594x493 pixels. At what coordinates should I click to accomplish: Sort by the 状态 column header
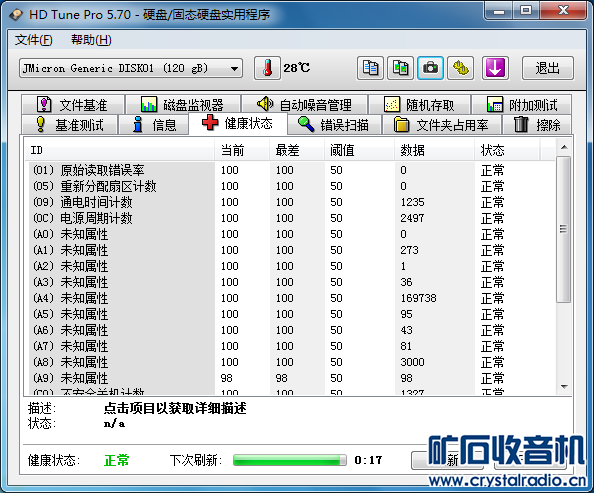pos(507,150)
